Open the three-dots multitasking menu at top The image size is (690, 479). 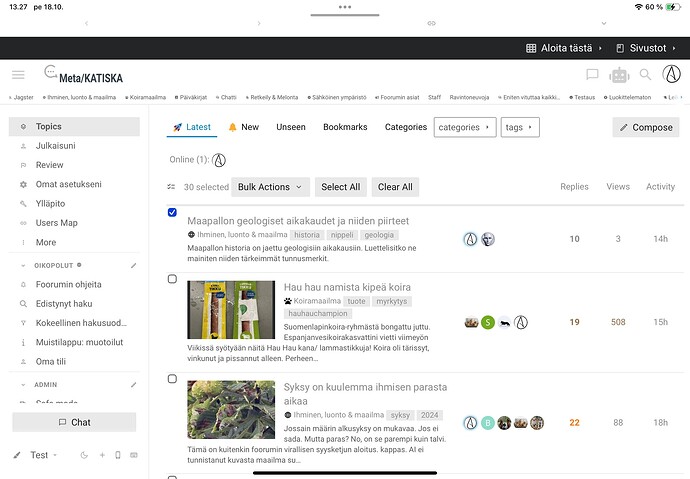click(345, 7)
